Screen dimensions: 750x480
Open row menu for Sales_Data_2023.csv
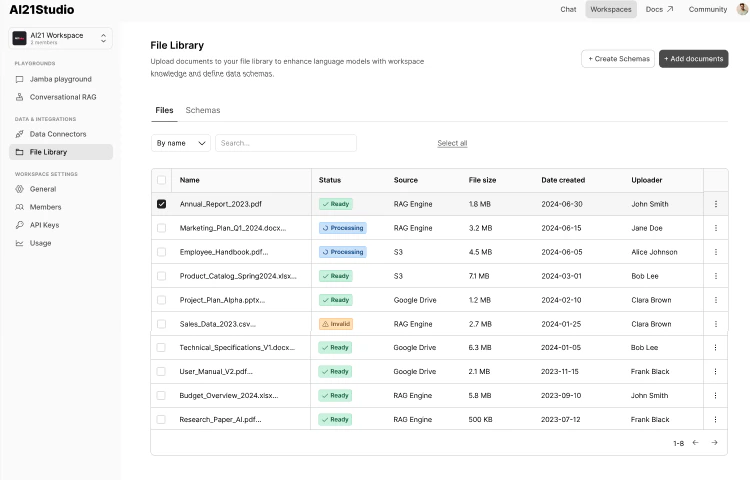(x=716, y=324)
